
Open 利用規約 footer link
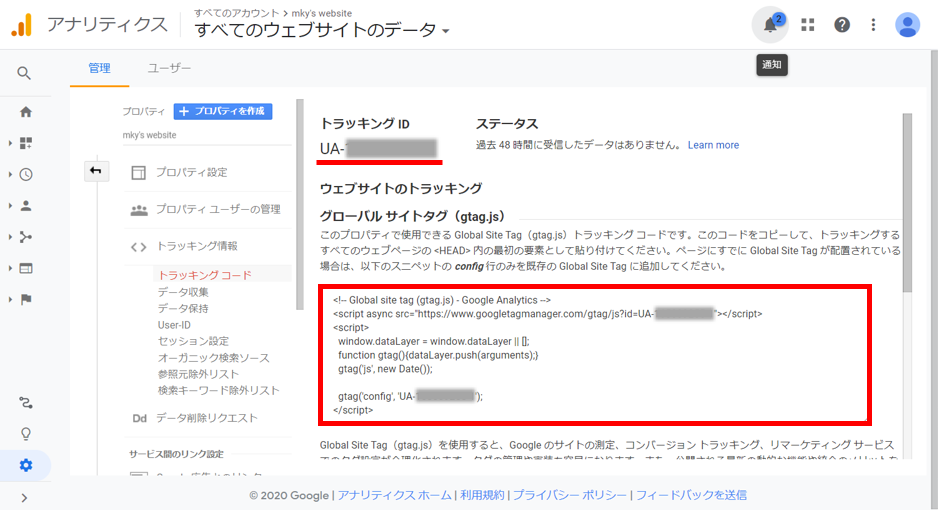(482, 495)
